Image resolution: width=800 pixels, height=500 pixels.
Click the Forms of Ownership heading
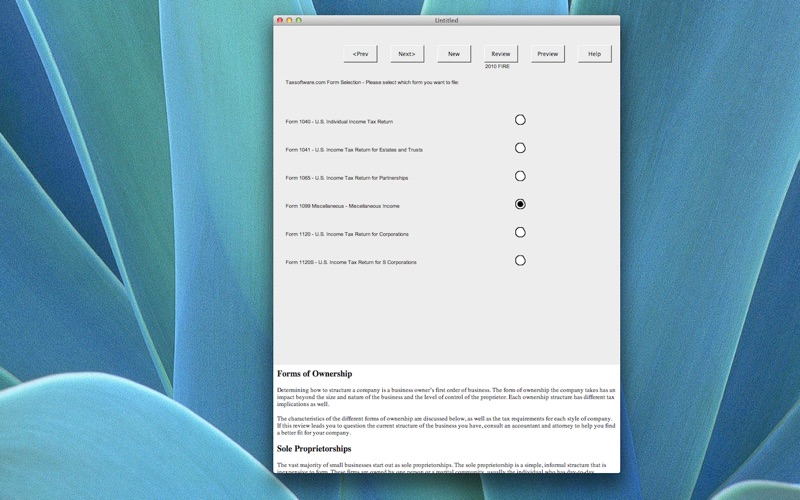click(x=314, y=374)
